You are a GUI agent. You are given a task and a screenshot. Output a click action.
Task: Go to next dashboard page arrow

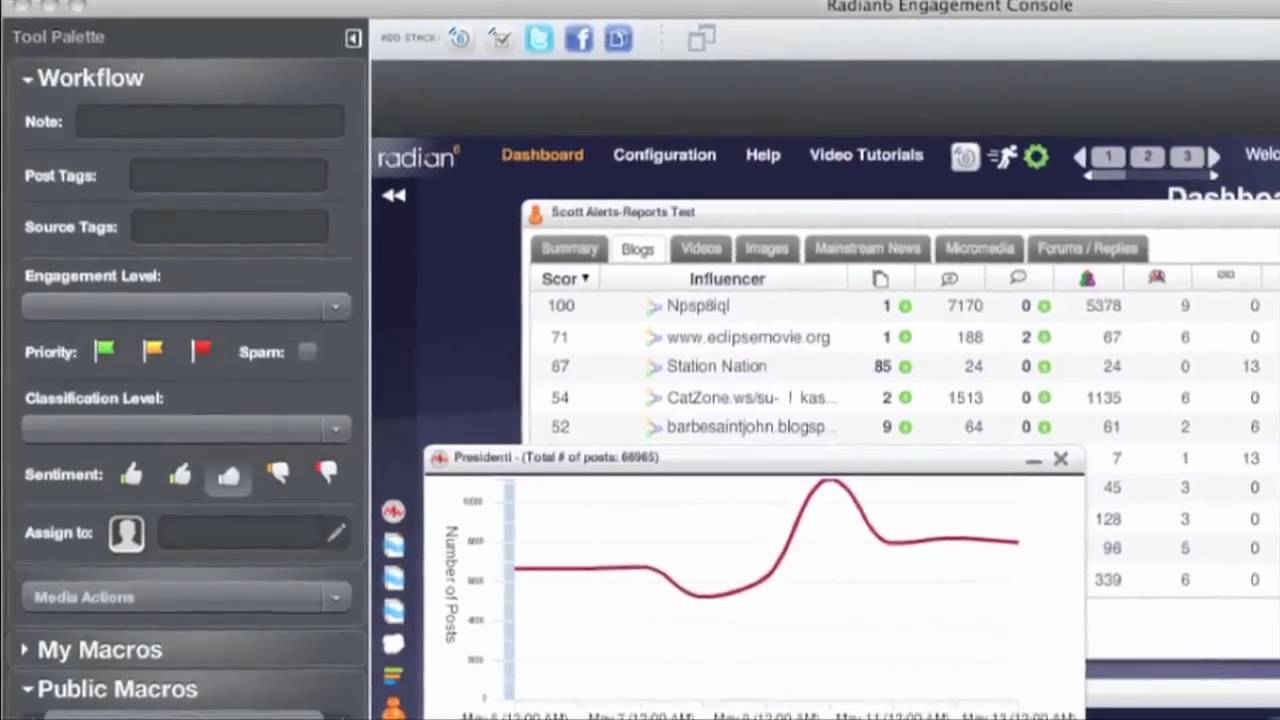tap(1213, 157)
